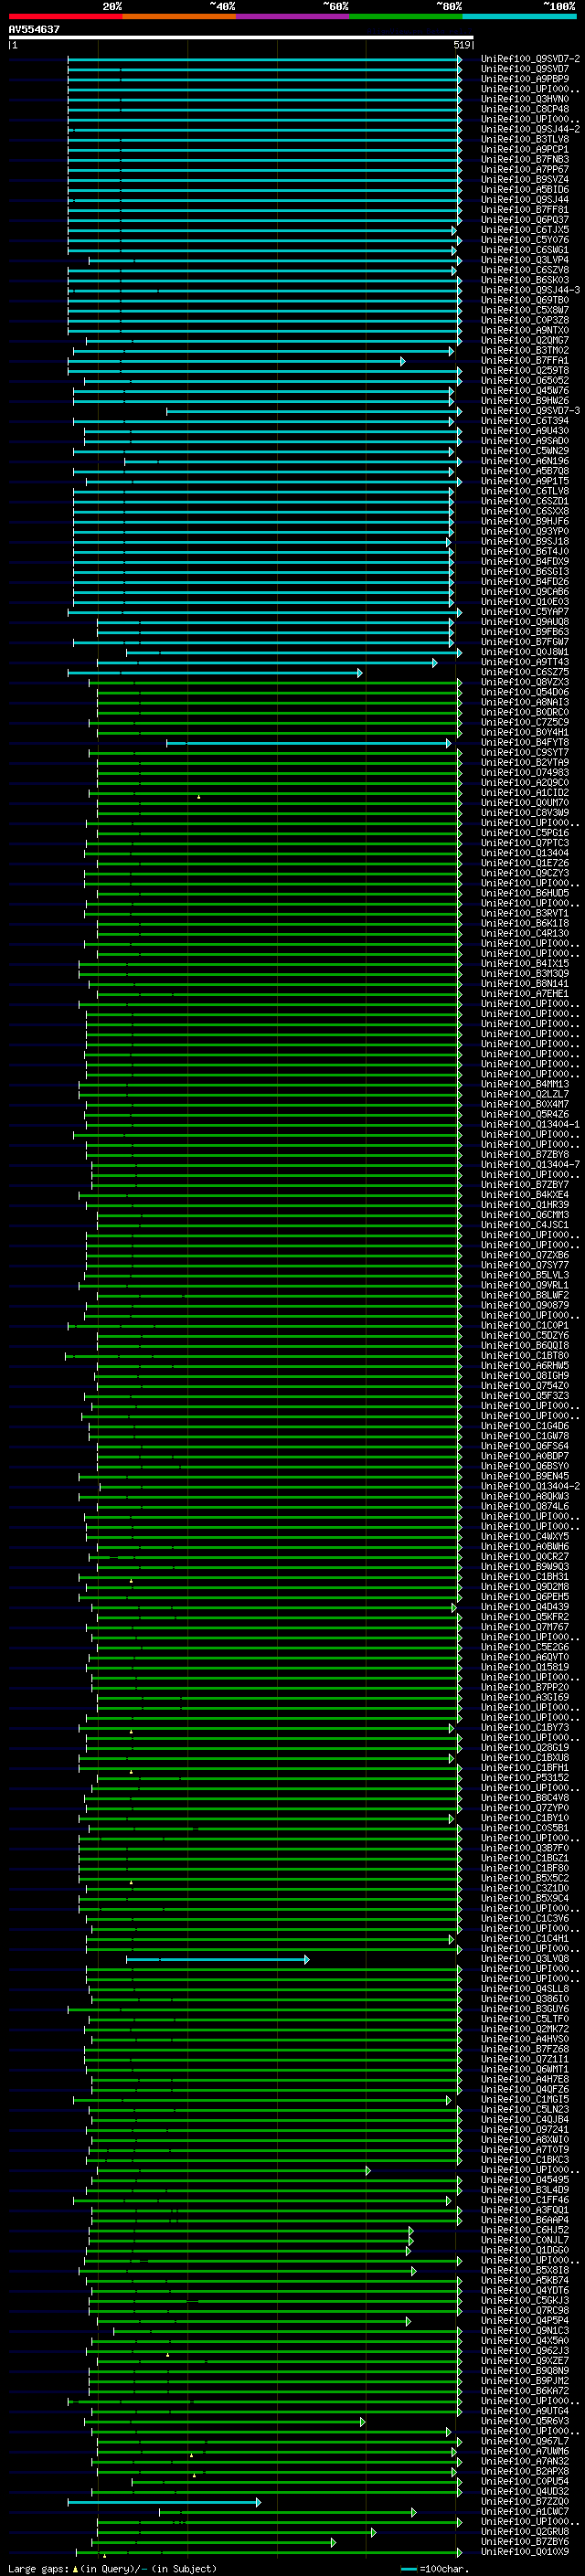The width and height of the screenshot is (585, 2576).
Task: Click the UniRef100_Q54D06 label
Action: (525, 692)
